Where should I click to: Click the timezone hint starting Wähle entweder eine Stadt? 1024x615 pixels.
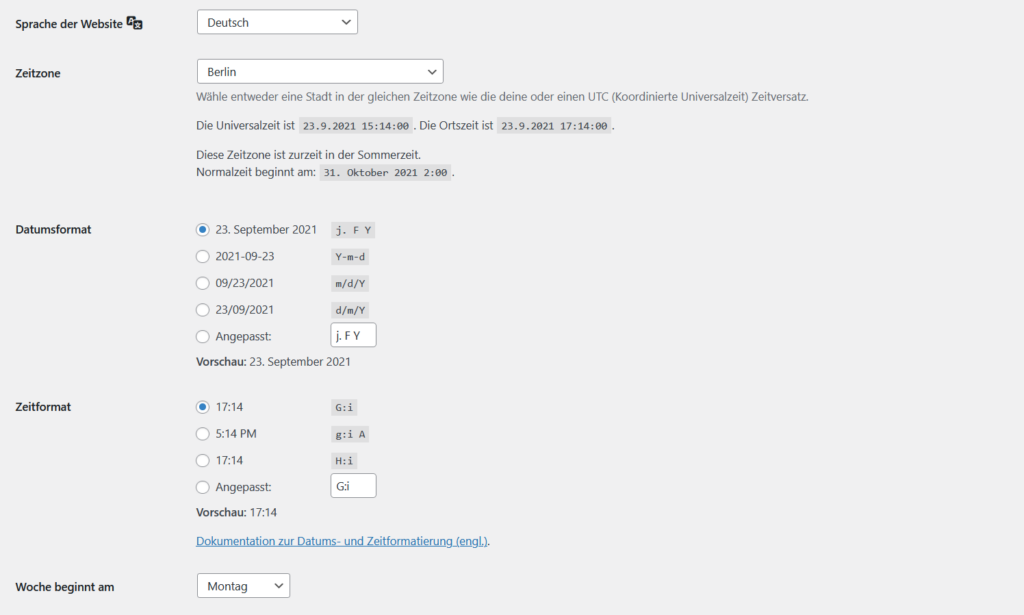[x=502, y=97]
